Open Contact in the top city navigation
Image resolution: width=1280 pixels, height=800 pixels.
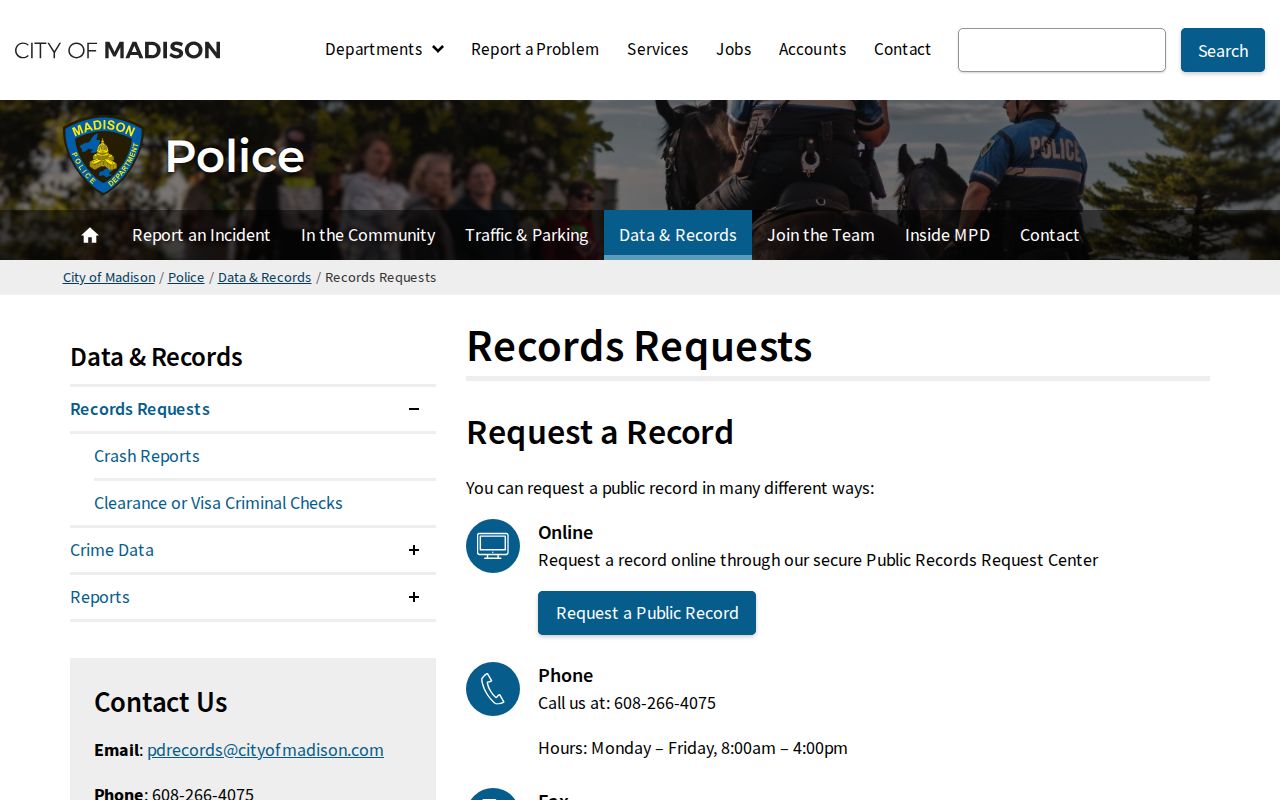902,49
